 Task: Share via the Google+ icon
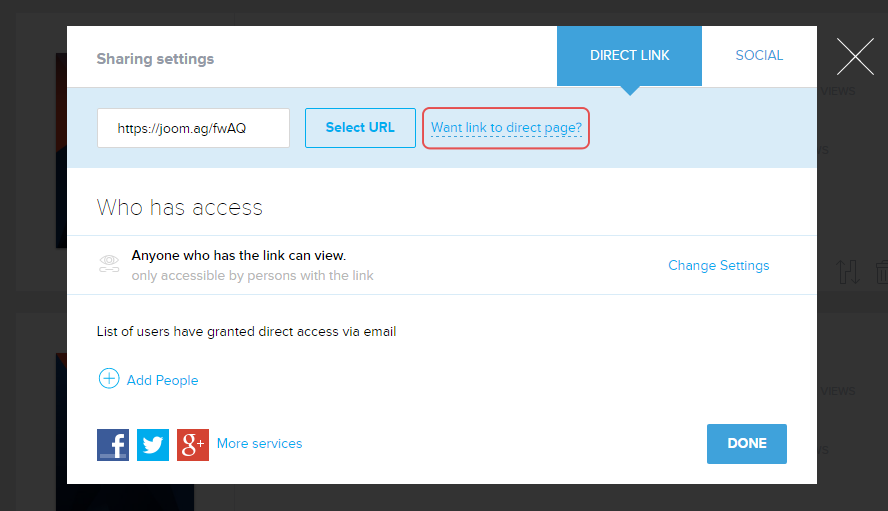pos(193,444)
